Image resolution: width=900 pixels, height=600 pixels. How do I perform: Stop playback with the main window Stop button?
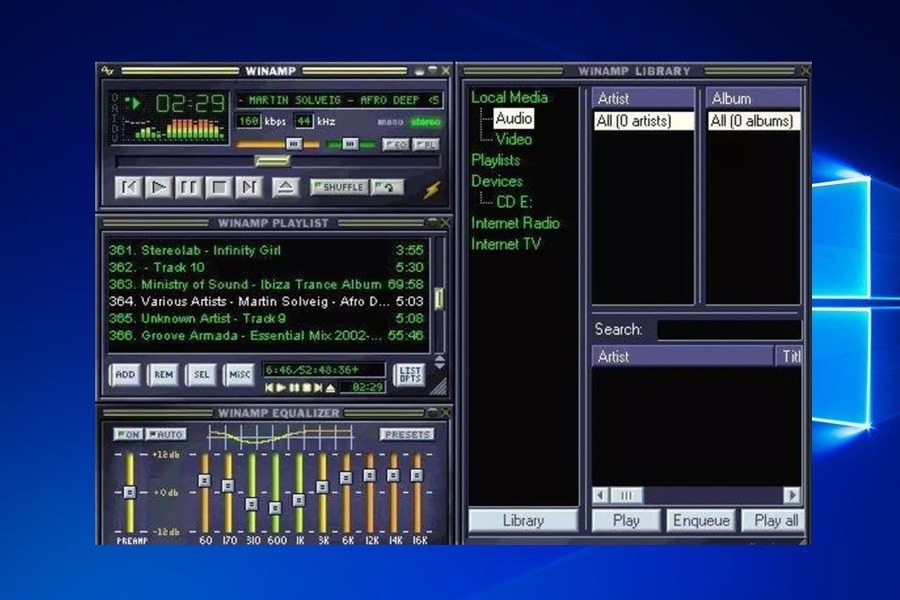219,187
